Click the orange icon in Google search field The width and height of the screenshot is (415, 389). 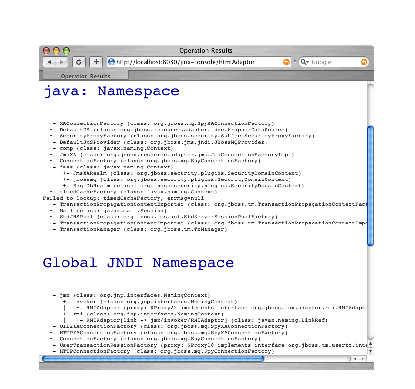click(364, 62)
